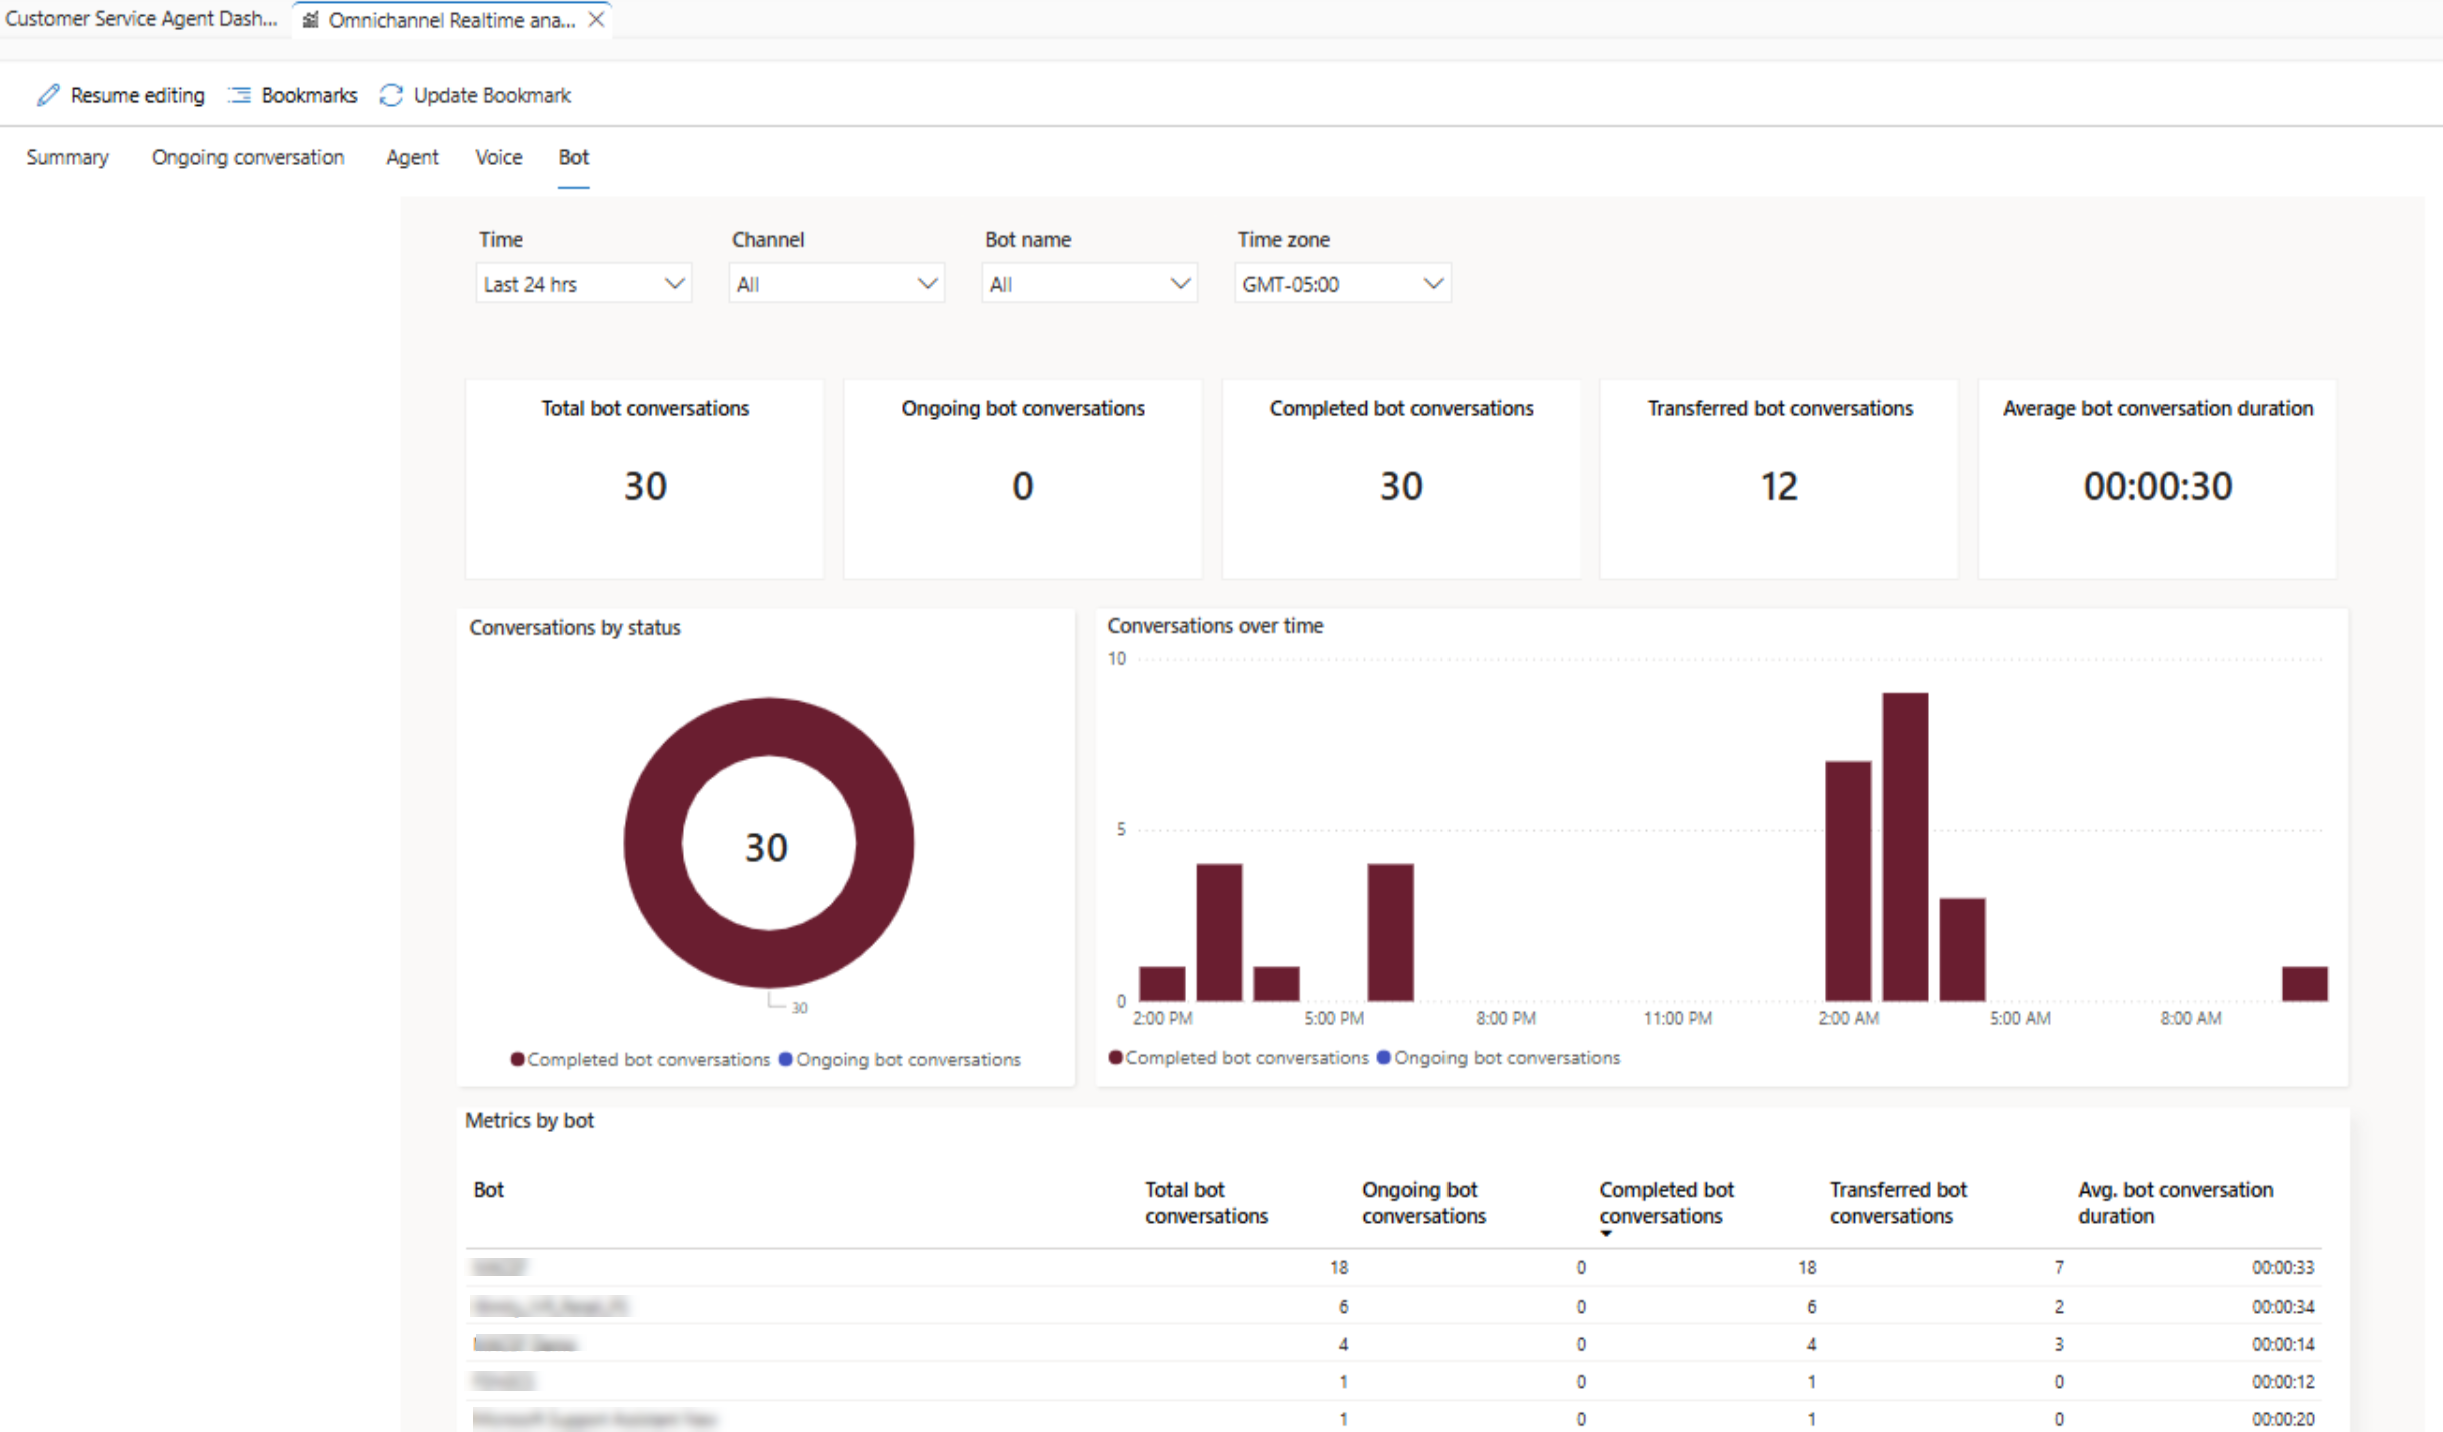Click the Update Bookmark refresh icon
Viewport: 2443px width, 1432px height.
point(391,95)
